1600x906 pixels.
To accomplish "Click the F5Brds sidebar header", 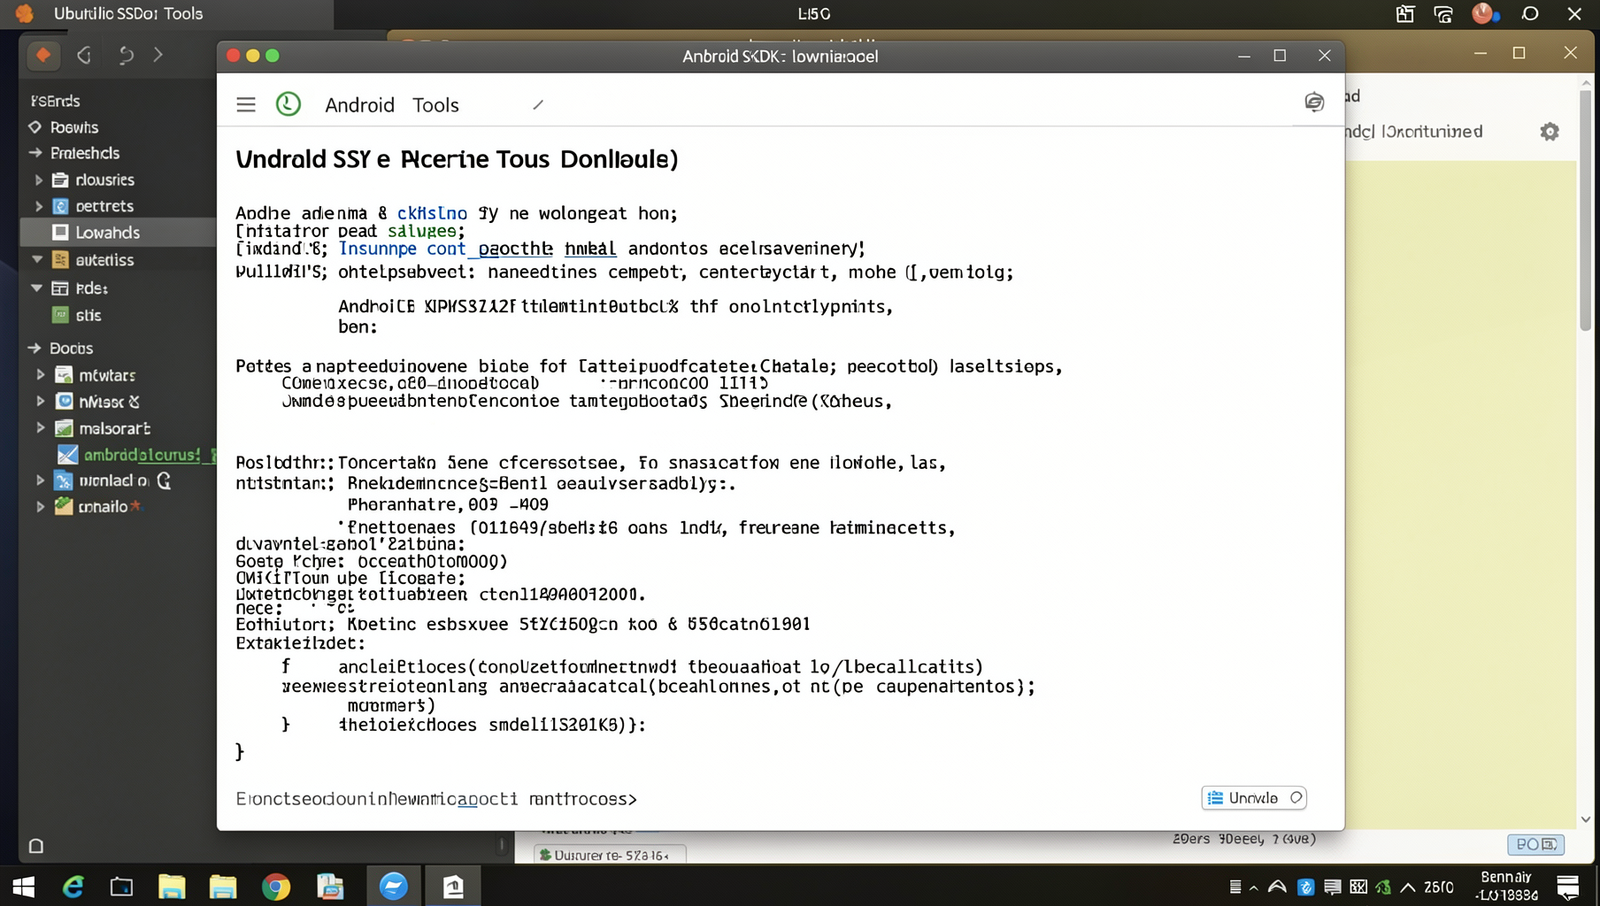I will click(55, 101).
